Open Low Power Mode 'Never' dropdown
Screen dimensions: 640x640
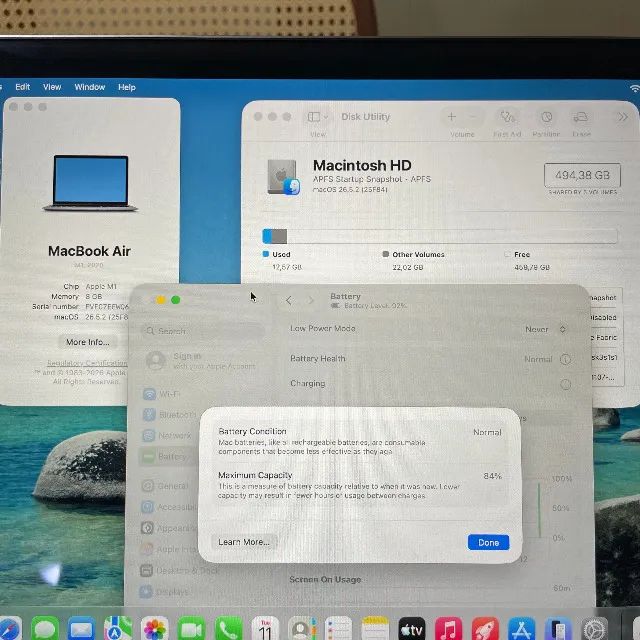pos(545,329)
